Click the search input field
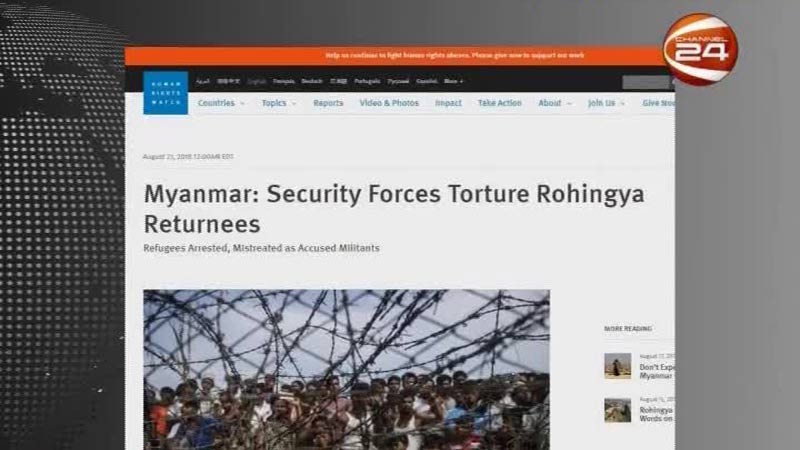 tap(645, 82)
